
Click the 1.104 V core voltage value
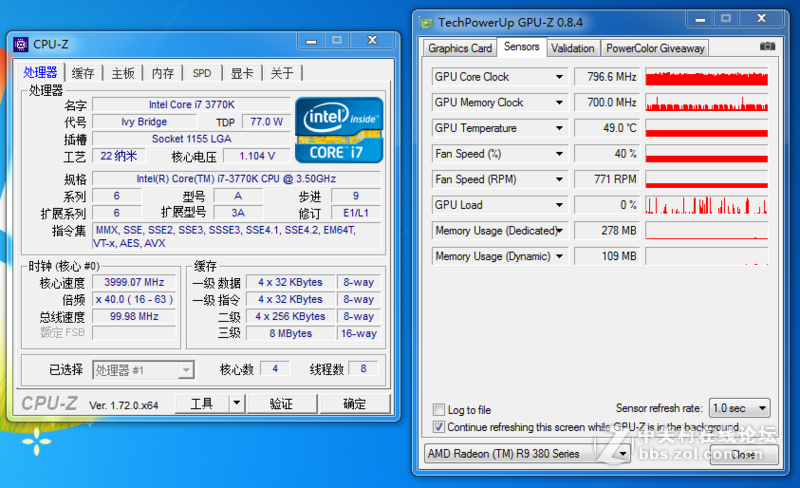257,156
